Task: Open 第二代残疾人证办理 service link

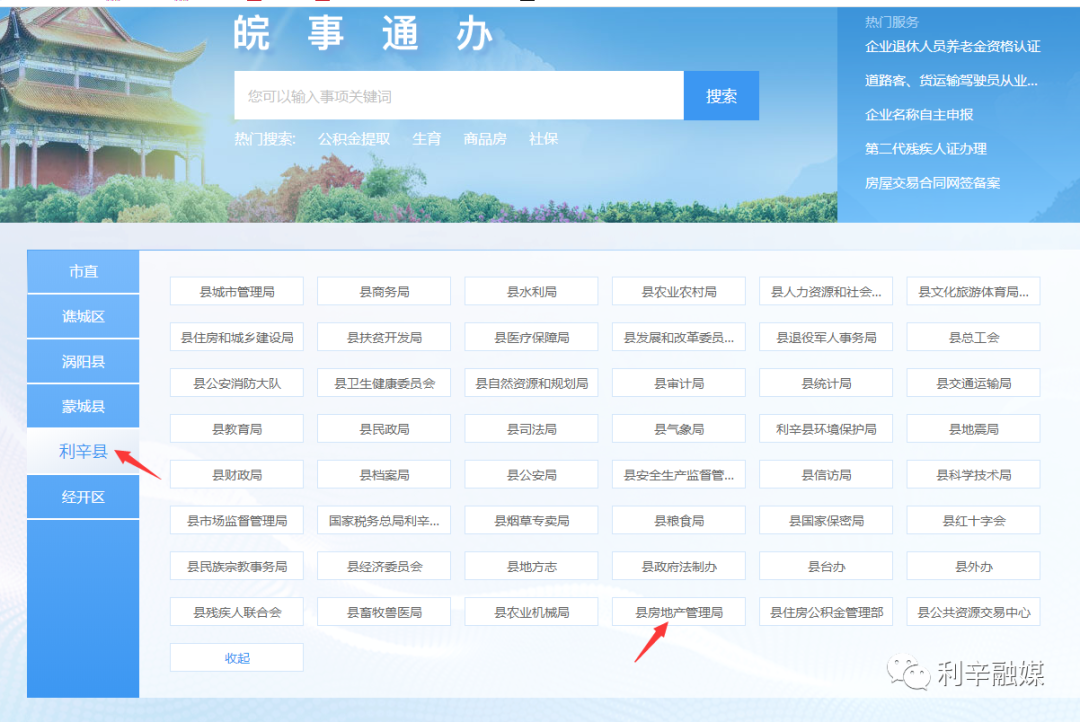Action: click(926, 149)
